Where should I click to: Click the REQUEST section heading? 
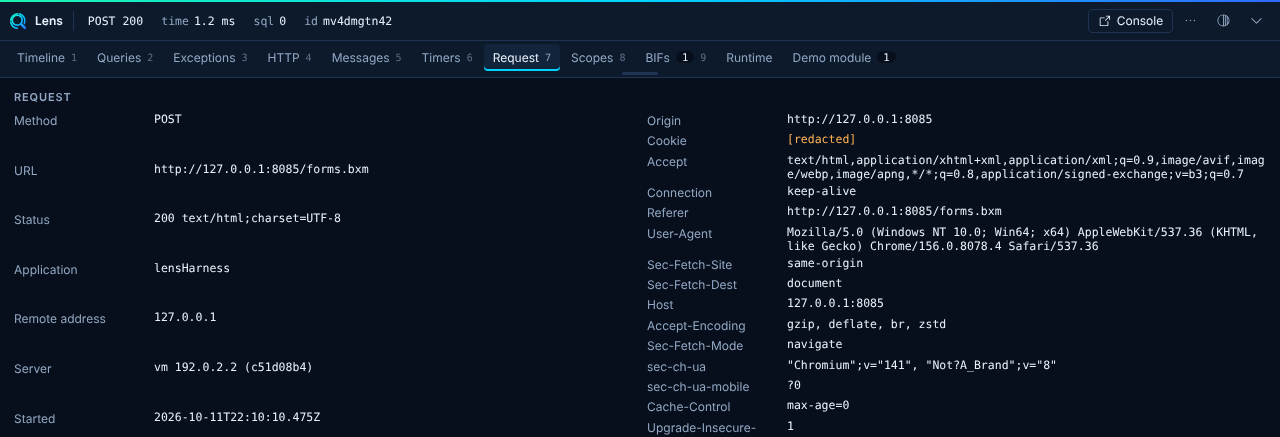click(x=42, y=97)
